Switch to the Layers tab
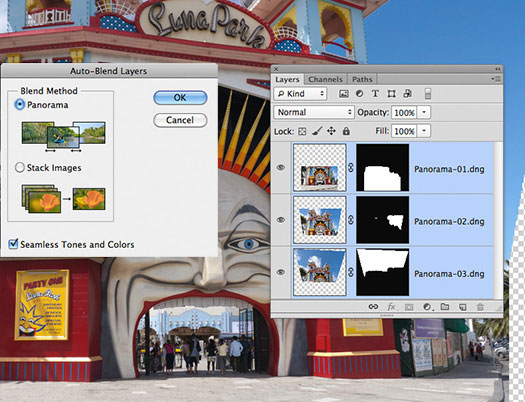 [x=287, y=80]
